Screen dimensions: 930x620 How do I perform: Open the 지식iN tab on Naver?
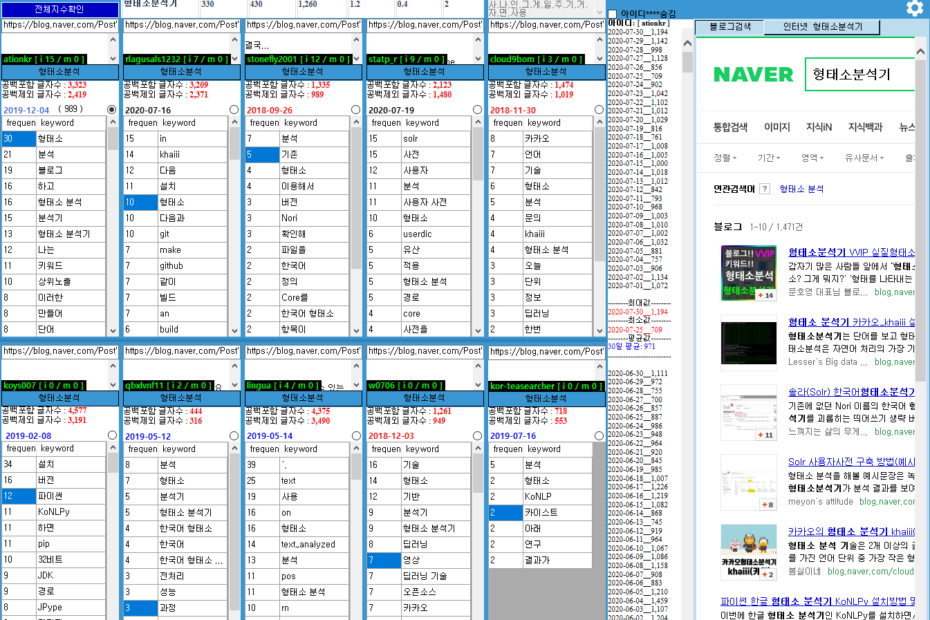tap(819, 127)
